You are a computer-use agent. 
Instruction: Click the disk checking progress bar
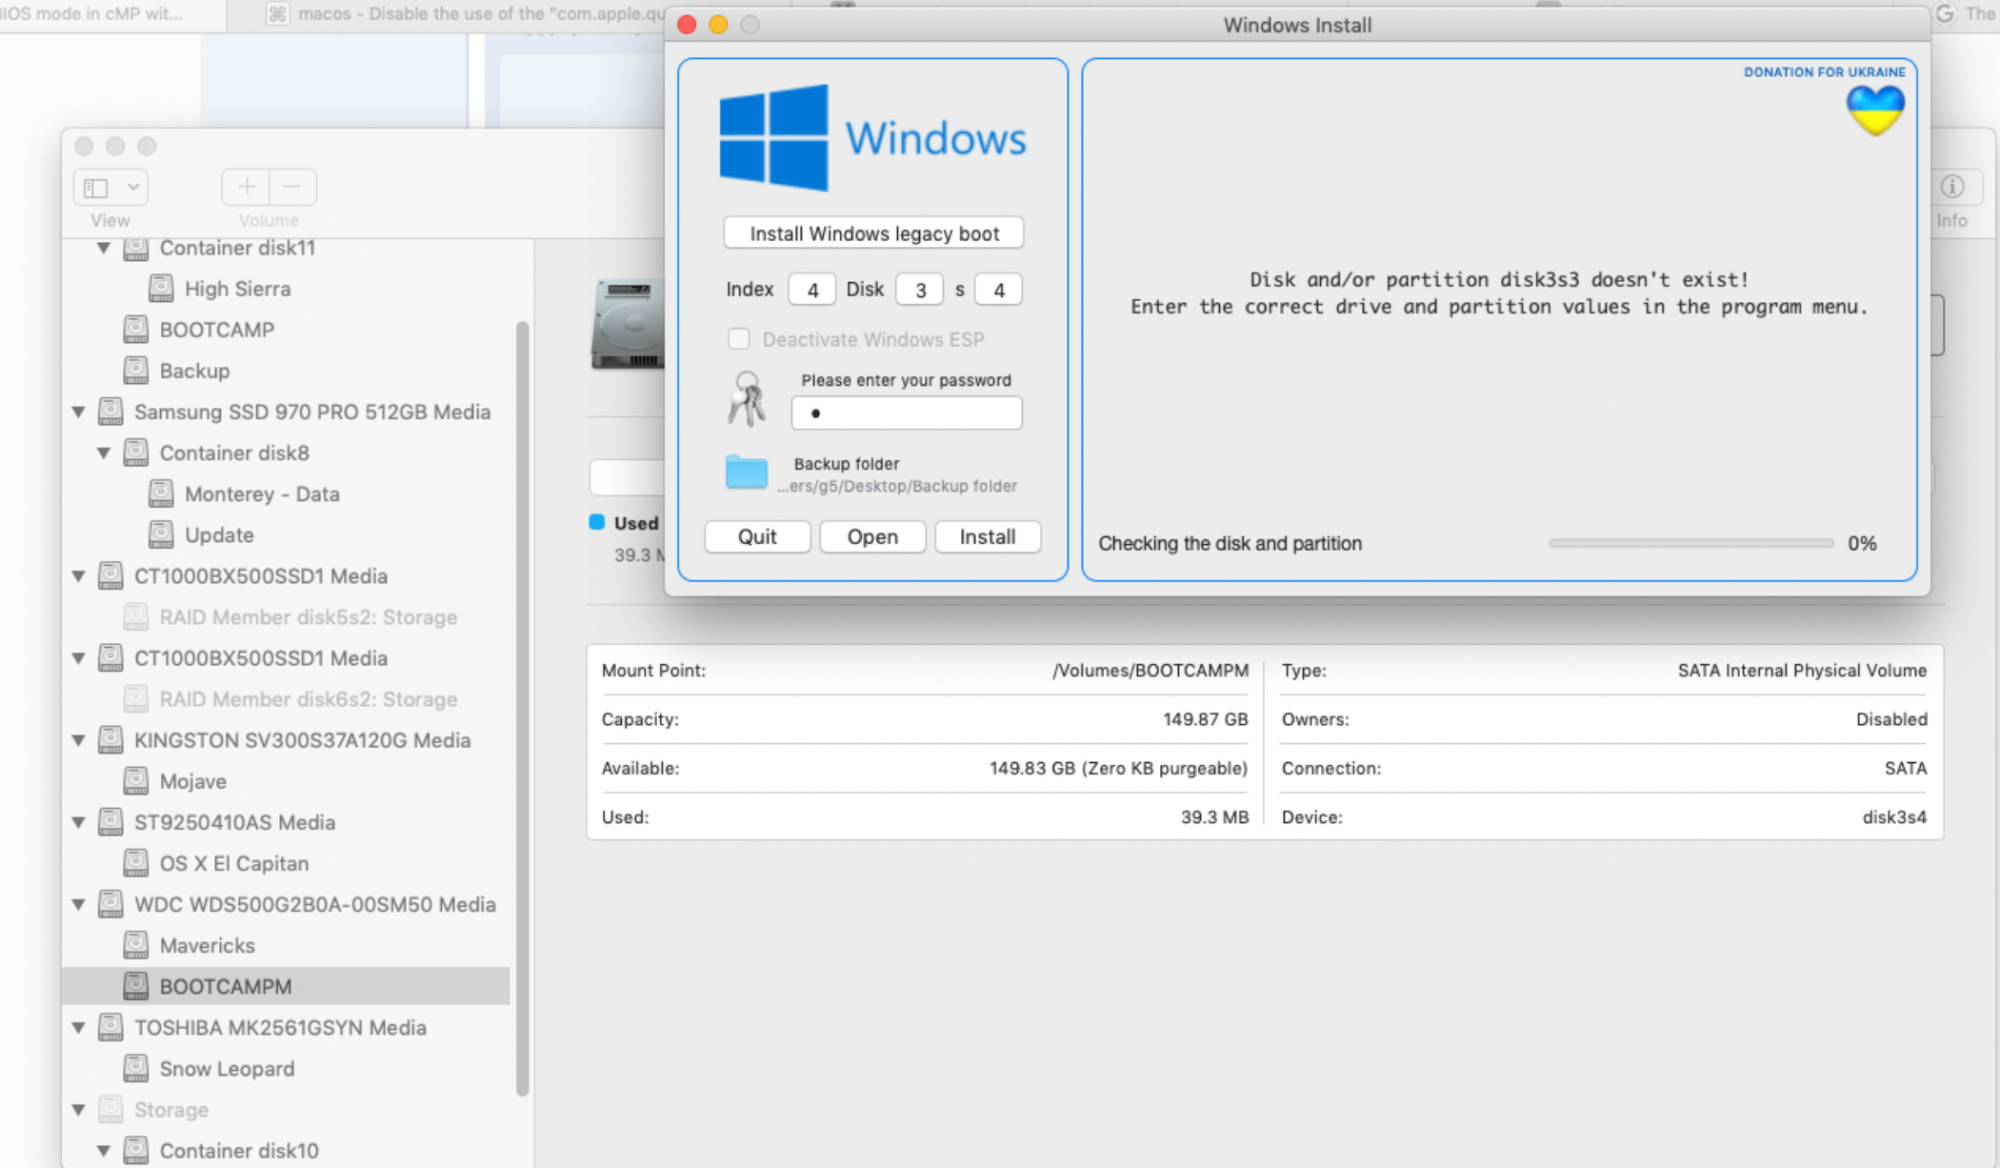pos(1690,543)
